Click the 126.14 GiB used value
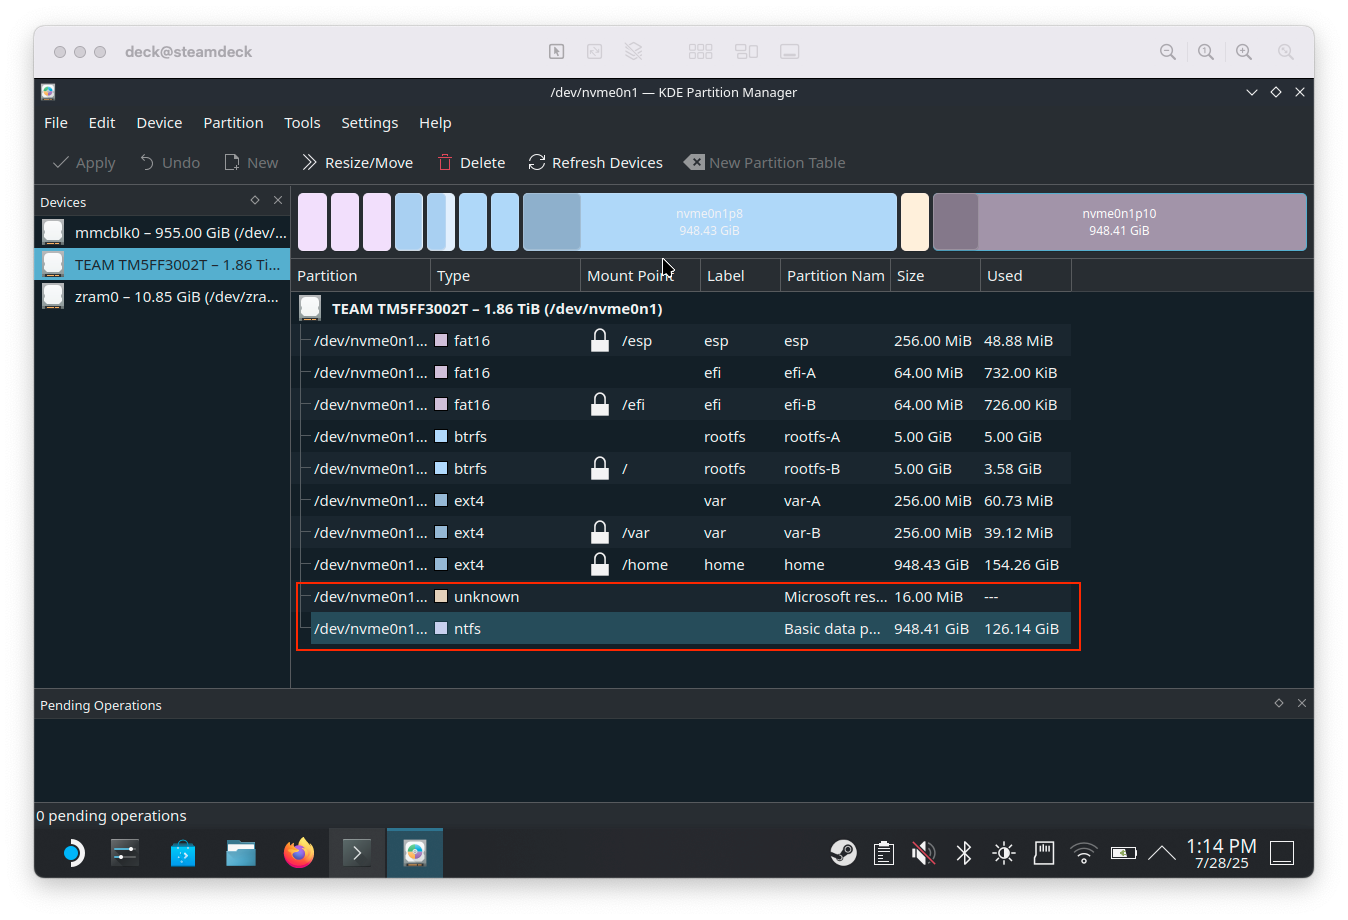 1021,629
